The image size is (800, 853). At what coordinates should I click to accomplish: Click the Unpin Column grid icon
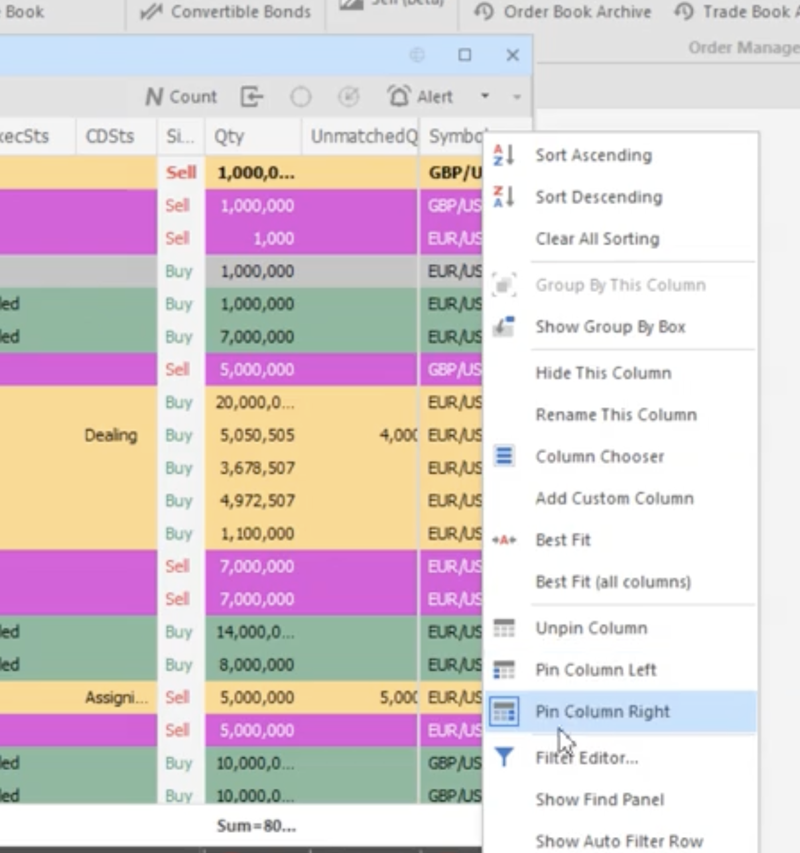click(505, 628)
